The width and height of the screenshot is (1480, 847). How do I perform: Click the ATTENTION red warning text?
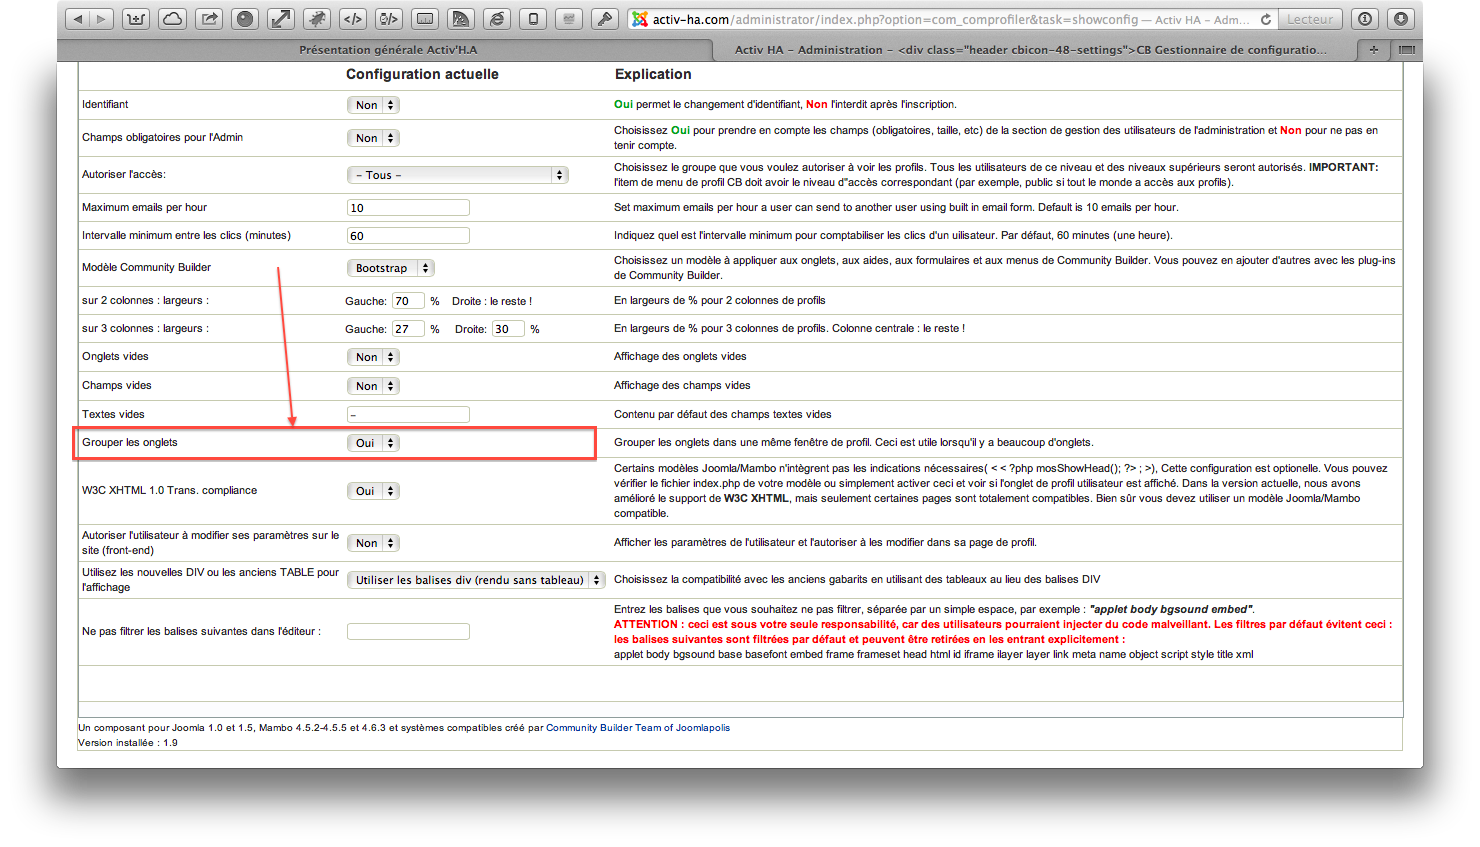[x=1003, y=632]
